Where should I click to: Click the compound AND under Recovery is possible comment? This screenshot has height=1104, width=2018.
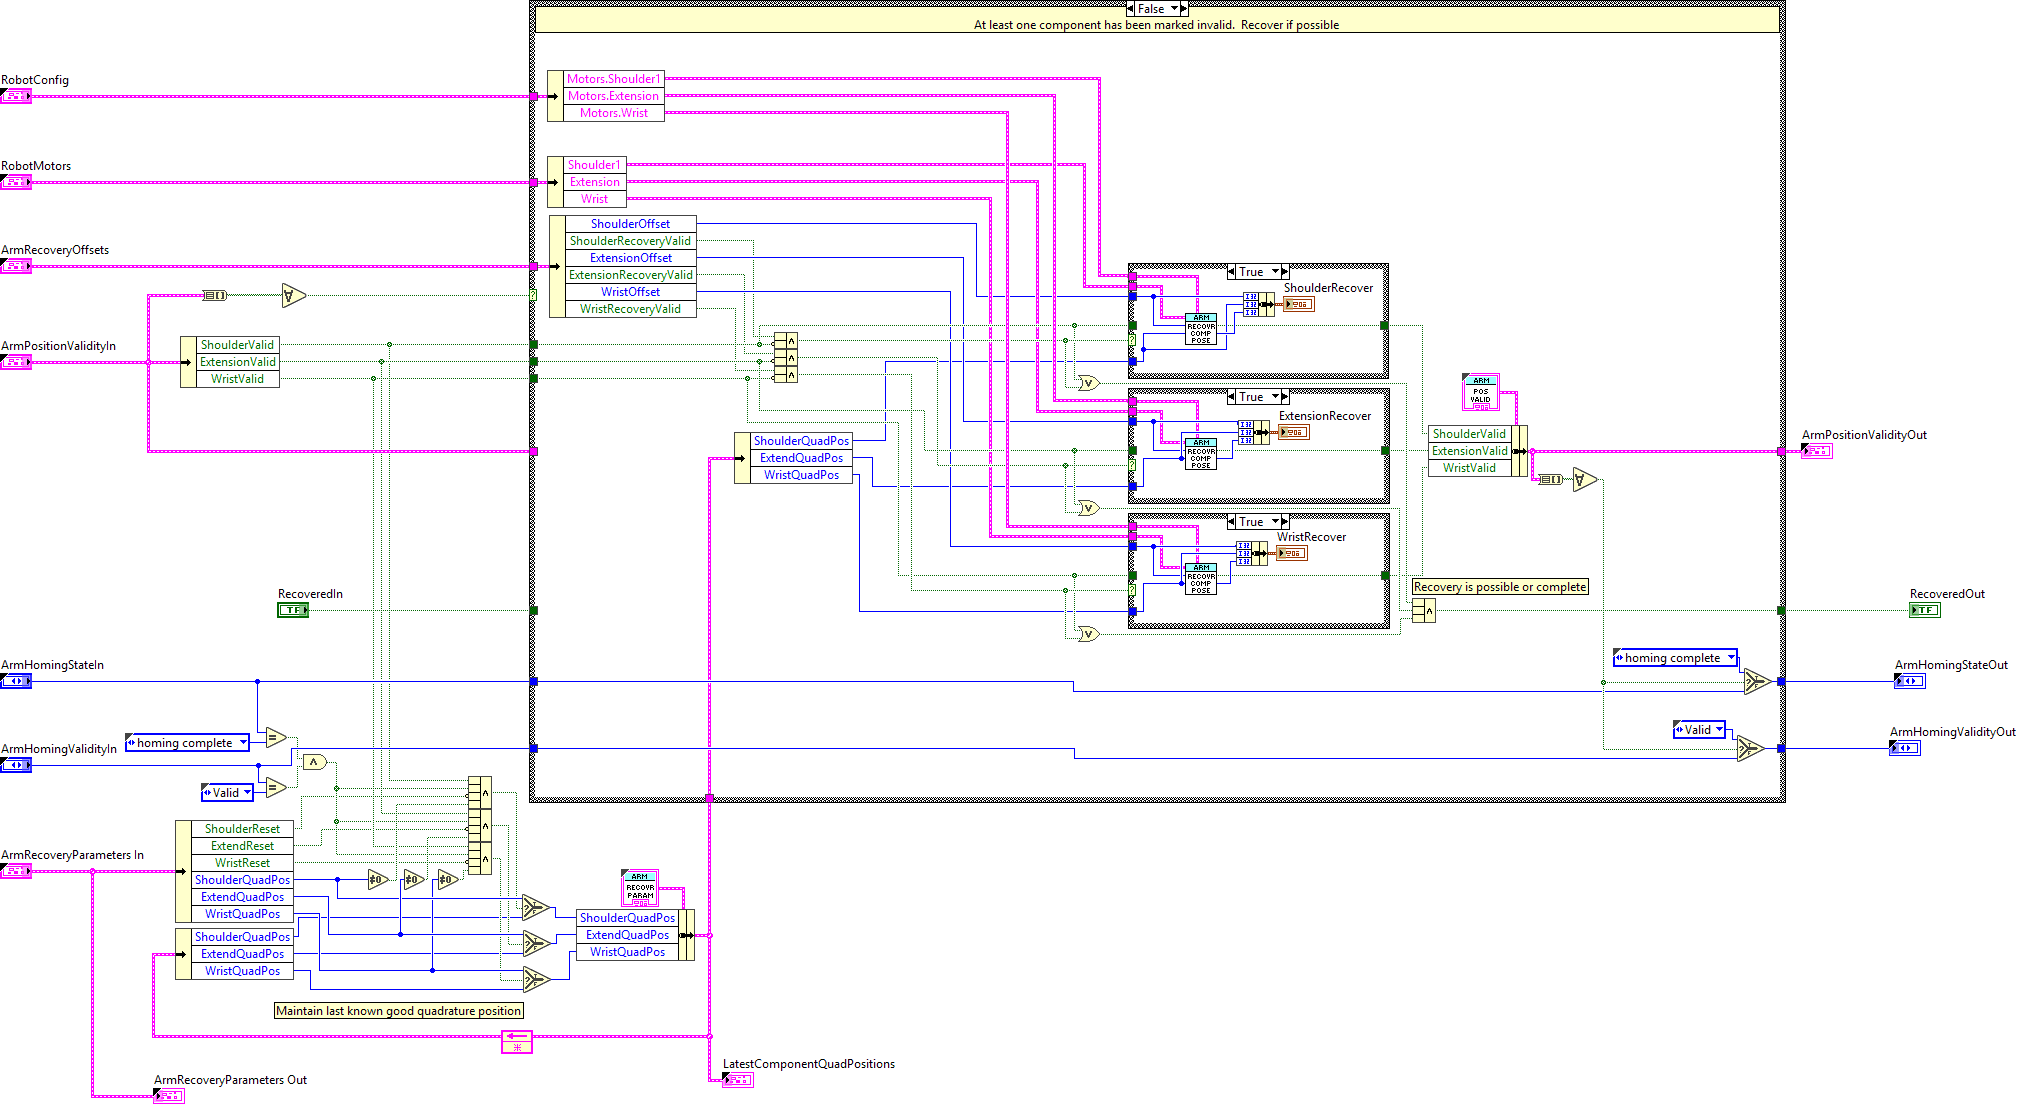(x=1424, y=610)
